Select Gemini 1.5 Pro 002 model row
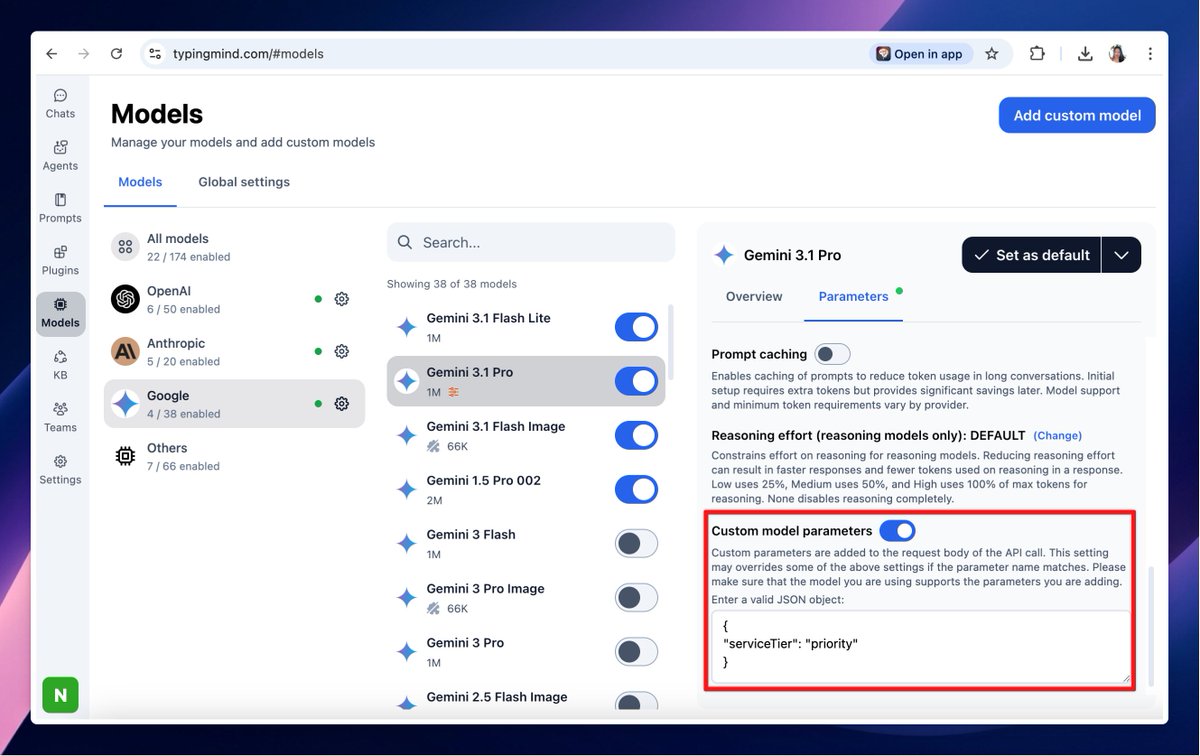1200x756 pixels. click(x=526, y=489)
